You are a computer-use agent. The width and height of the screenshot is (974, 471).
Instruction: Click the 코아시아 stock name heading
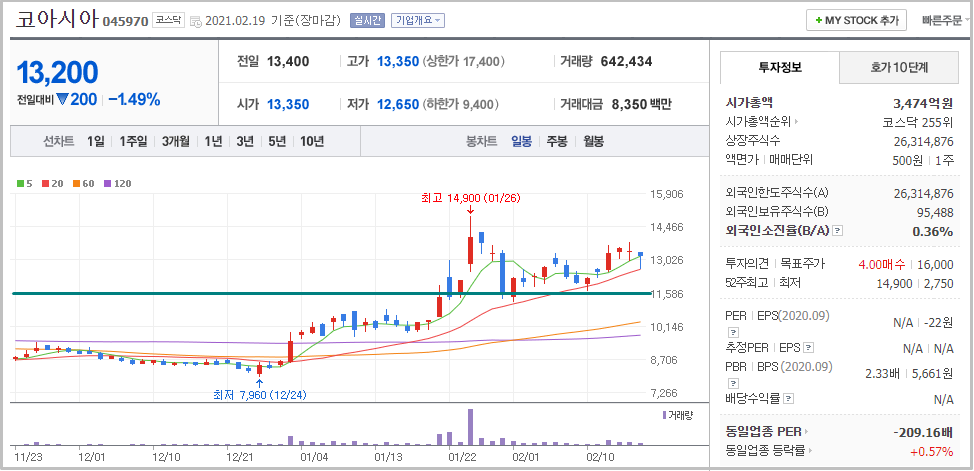[x=57, y=19]
